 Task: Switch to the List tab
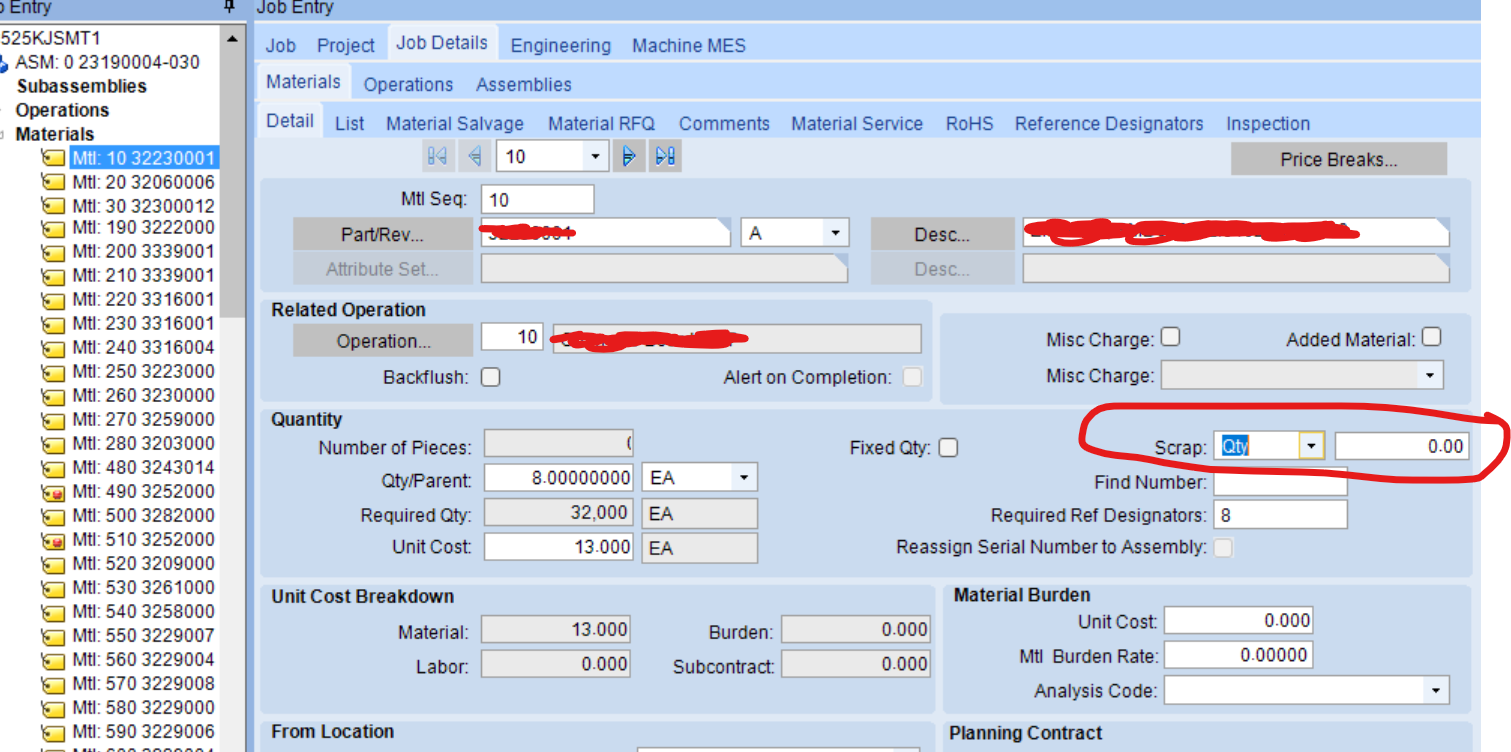(x=350, y=124)
